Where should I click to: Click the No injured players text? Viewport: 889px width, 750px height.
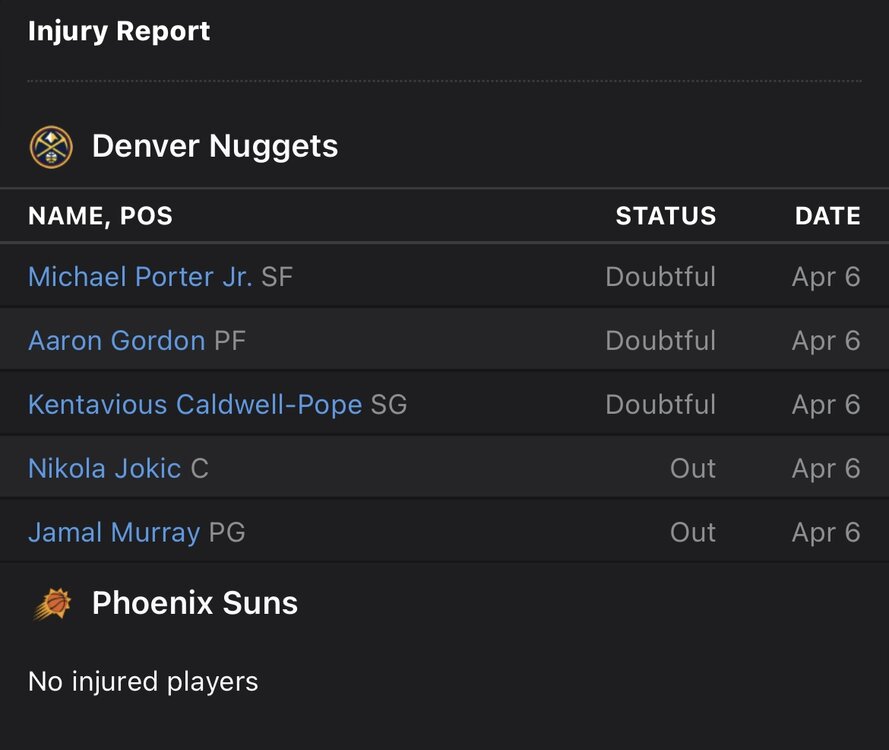(143, 682)
